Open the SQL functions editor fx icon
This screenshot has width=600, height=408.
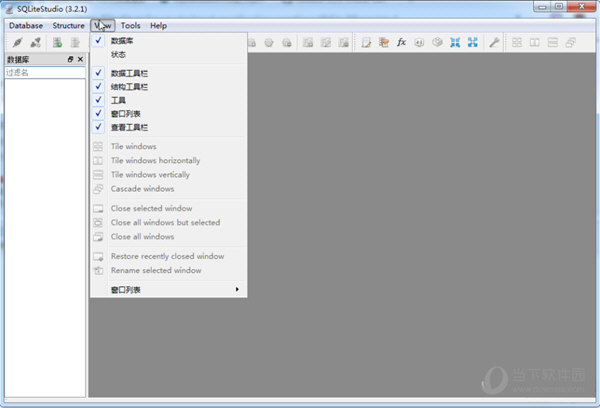coord(401,42)
